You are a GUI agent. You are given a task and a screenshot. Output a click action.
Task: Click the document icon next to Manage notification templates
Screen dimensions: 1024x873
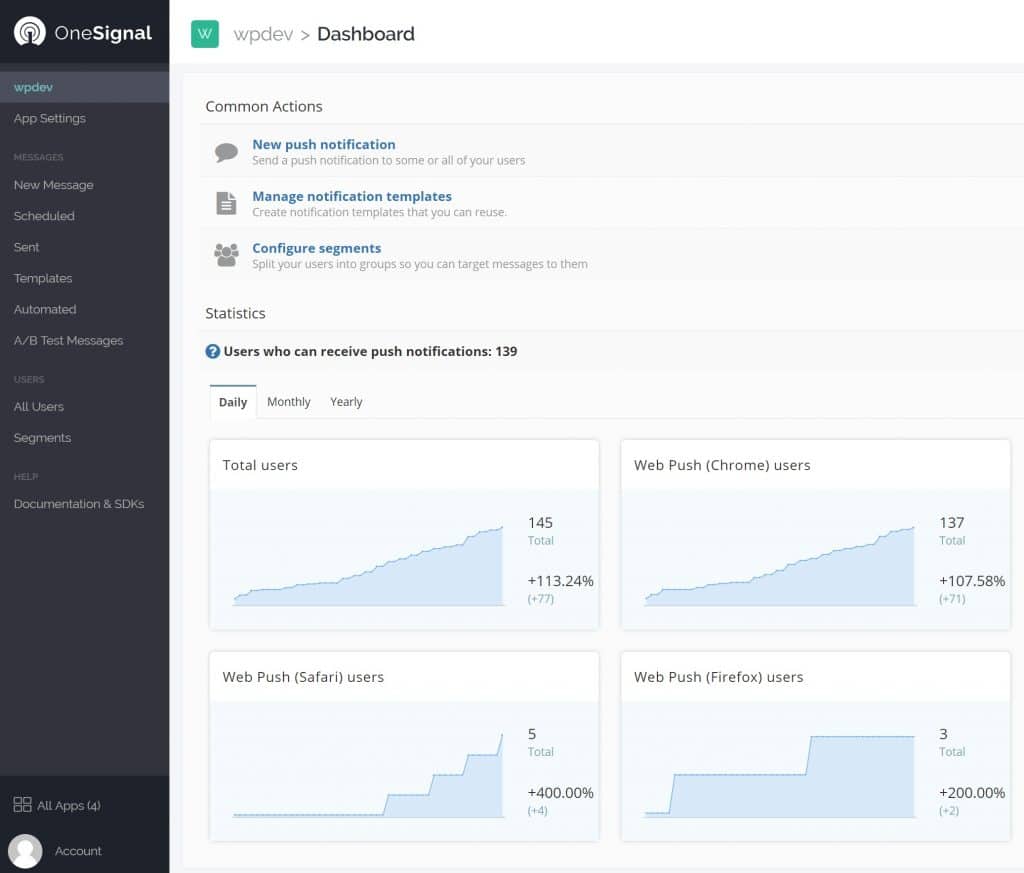coord(227,203)
